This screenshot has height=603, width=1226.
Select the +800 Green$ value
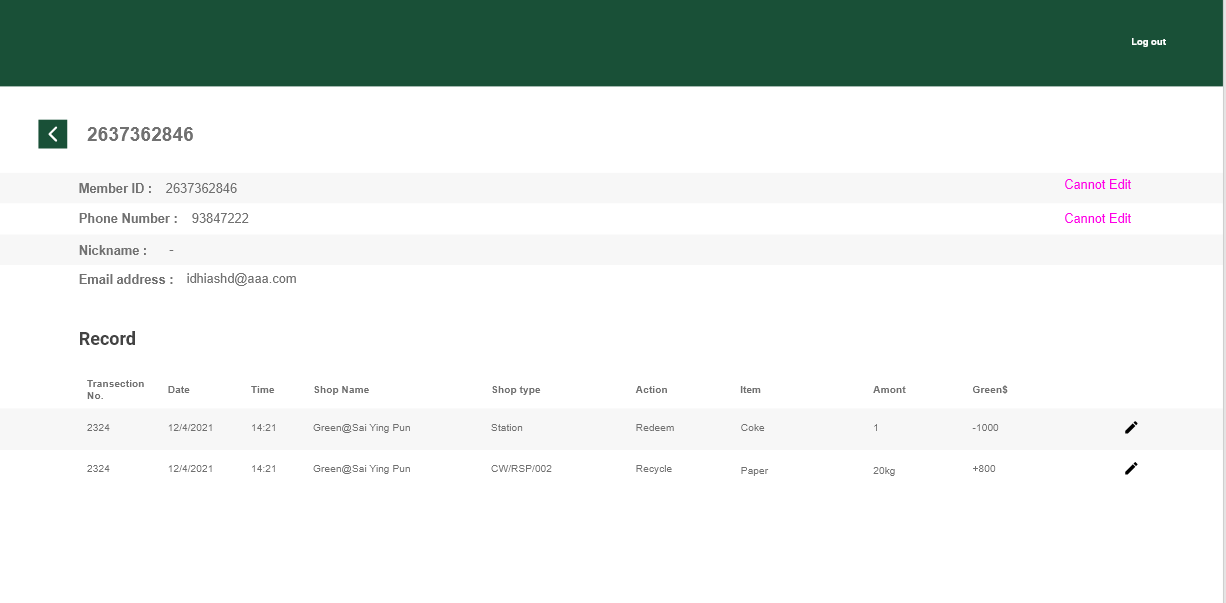(983, 469)
